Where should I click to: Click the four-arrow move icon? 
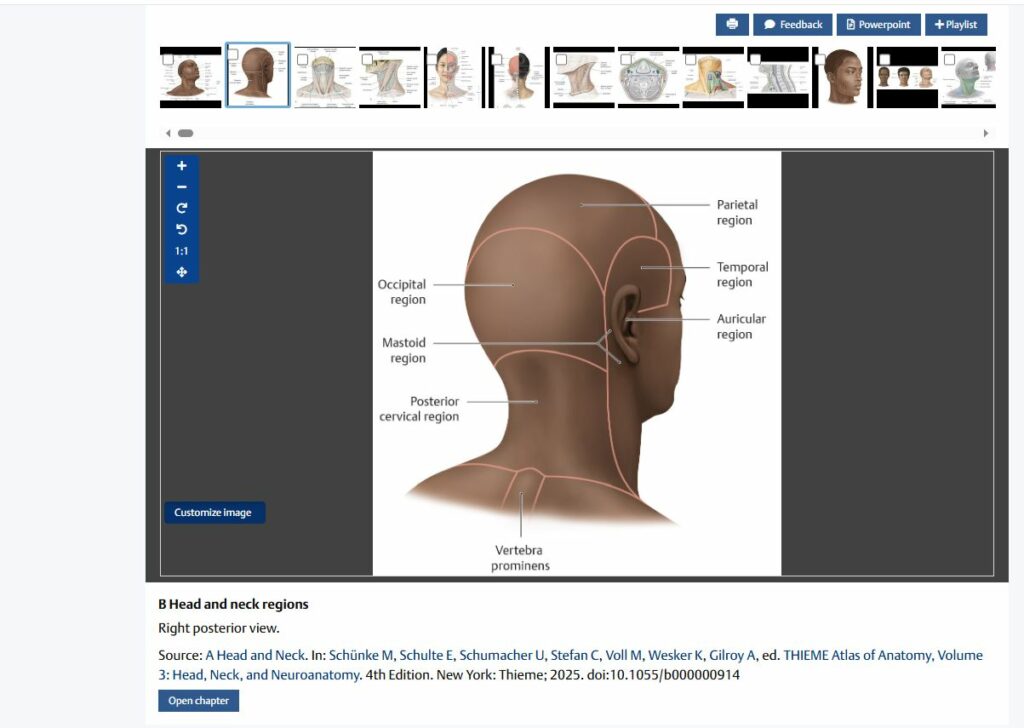pyautogui.click(x=181, y=272)
